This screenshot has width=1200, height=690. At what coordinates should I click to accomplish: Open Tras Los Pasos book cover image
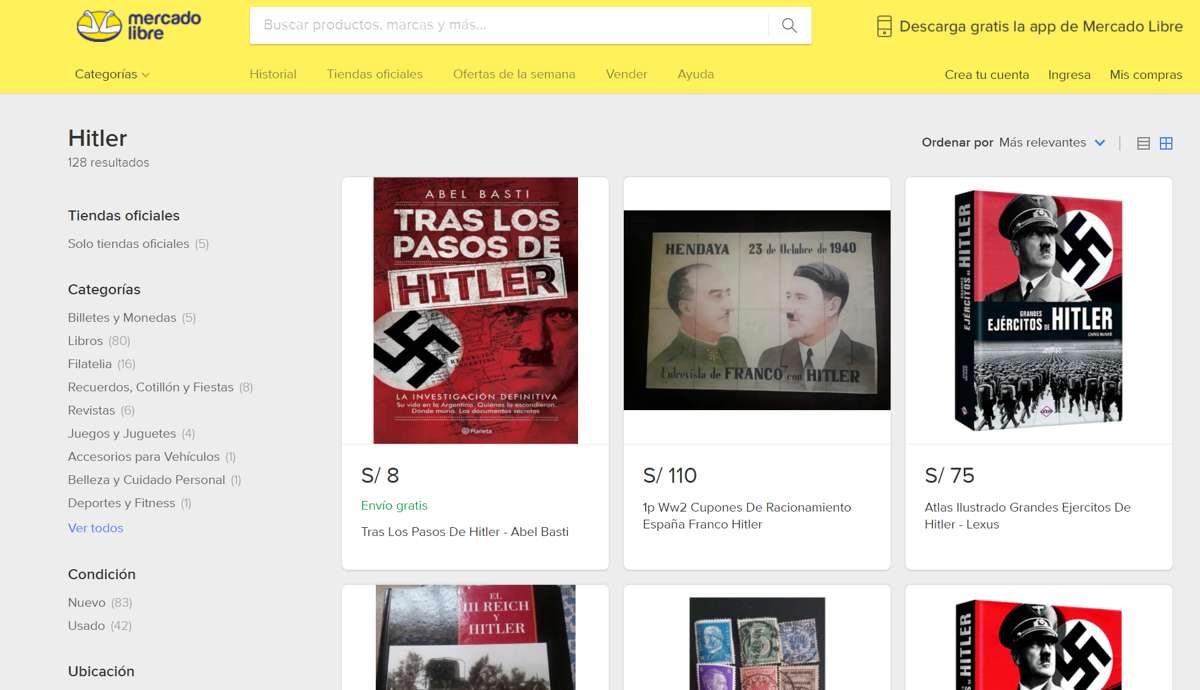tap(475, 311)
